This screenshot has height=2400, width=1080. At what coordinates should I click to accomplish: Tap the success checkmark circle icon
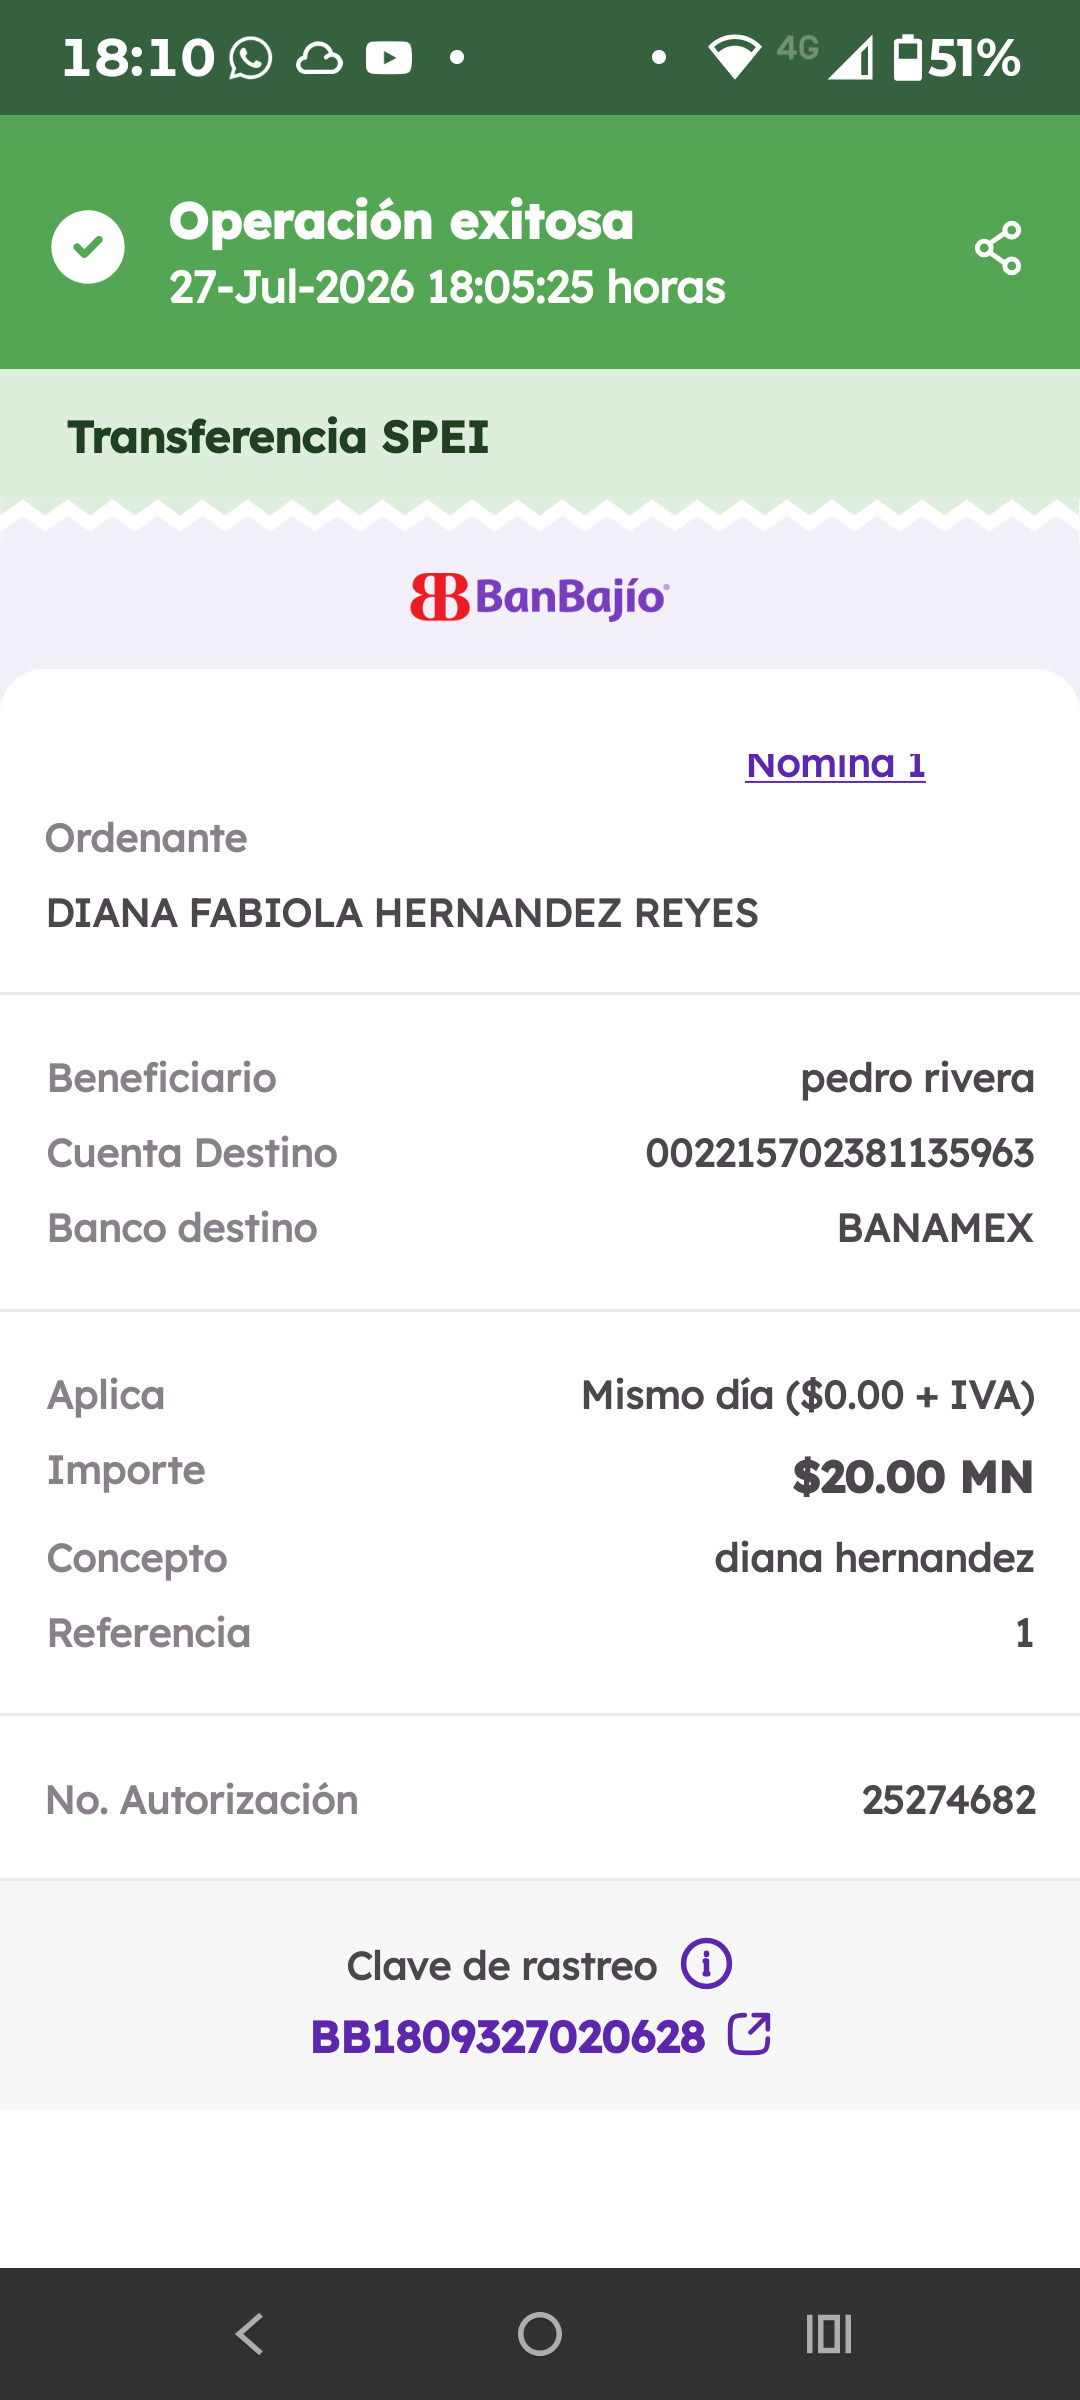pyautogui.click(x=88, y=247)
